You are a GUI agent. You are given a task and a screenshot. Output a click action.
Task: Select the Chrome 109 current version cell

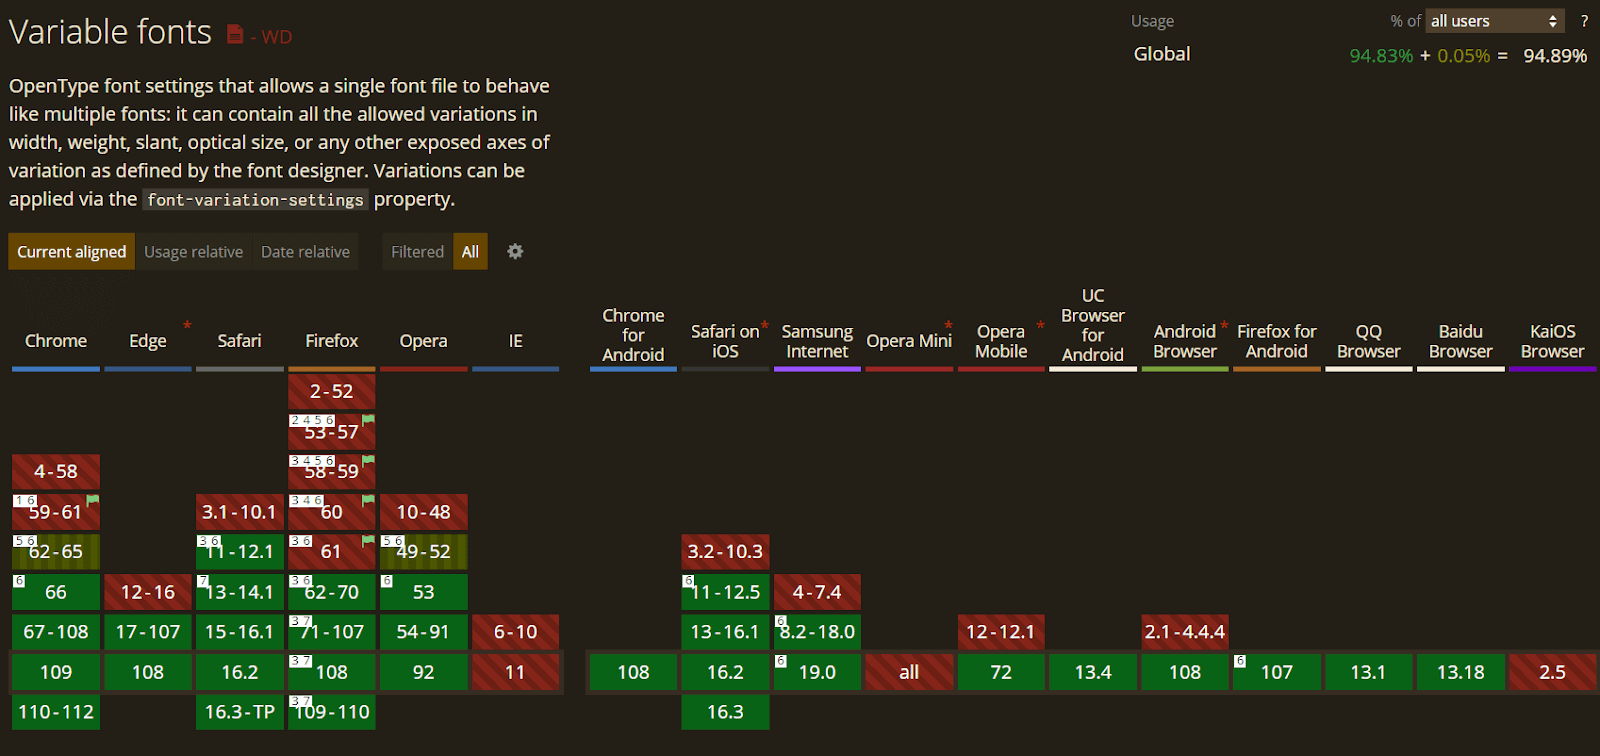point(56,672)
